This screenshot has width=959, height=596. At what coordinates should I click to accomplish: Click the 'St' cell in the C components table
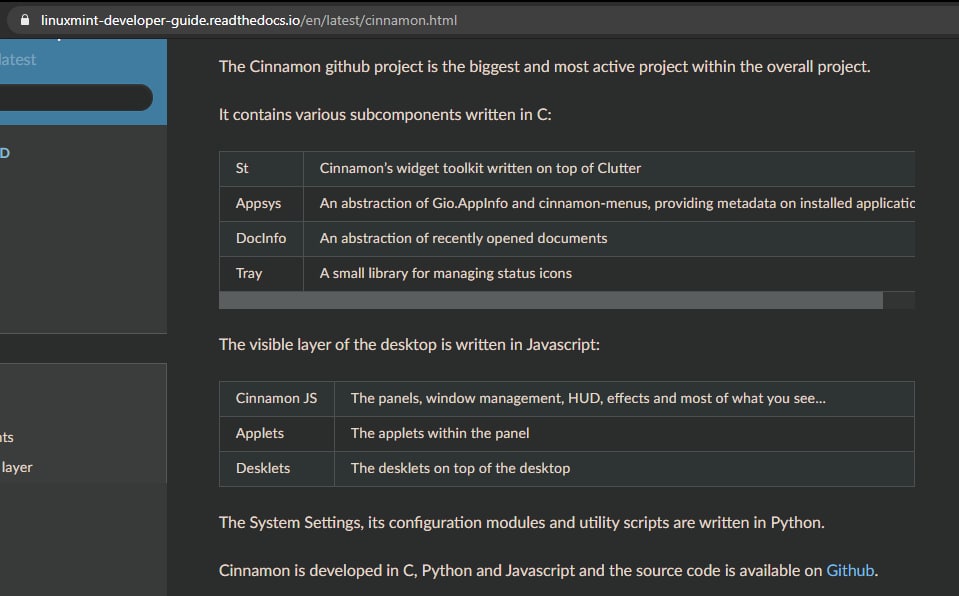[261, 168]
